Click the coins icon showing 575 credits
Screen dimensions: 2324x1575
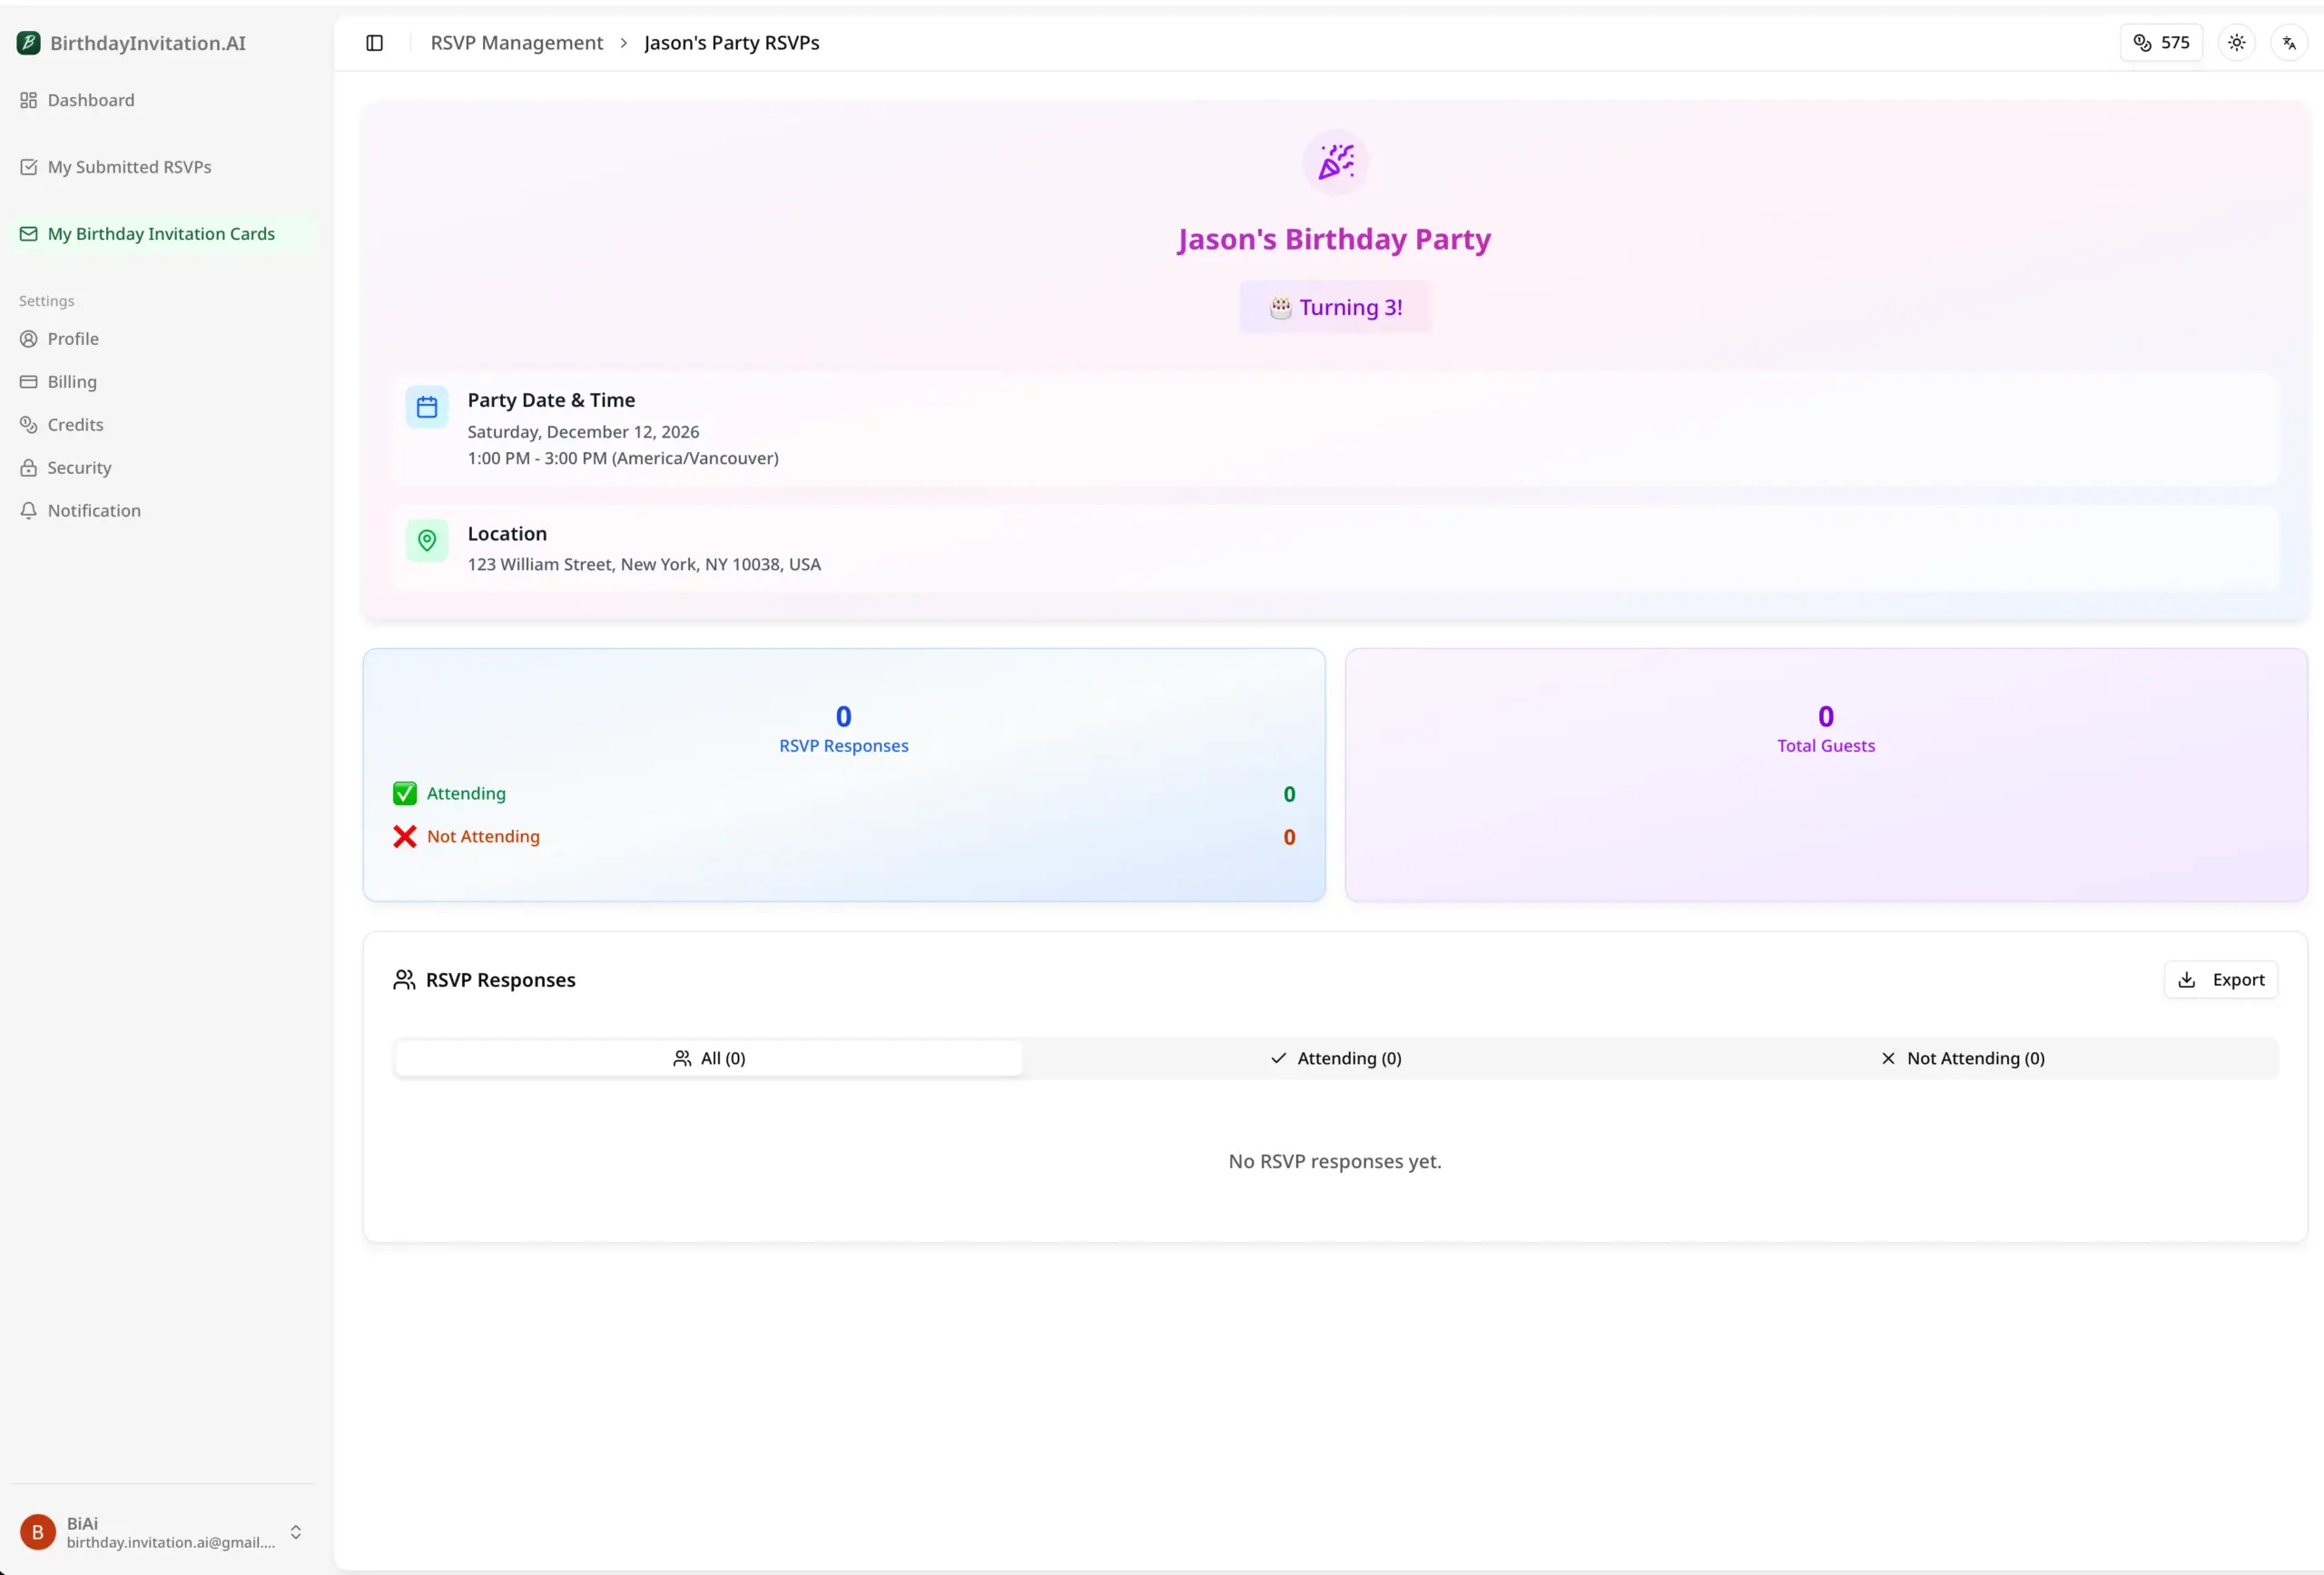pyautogui.click(x=2142, y=43)
